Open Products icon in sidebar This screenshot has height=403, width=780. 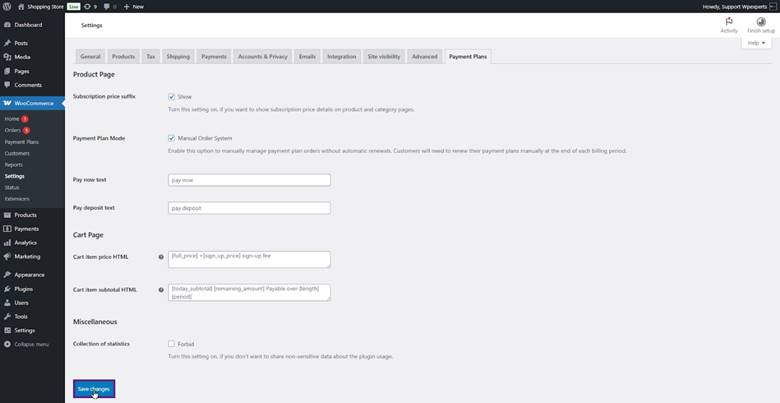(7, 215)
